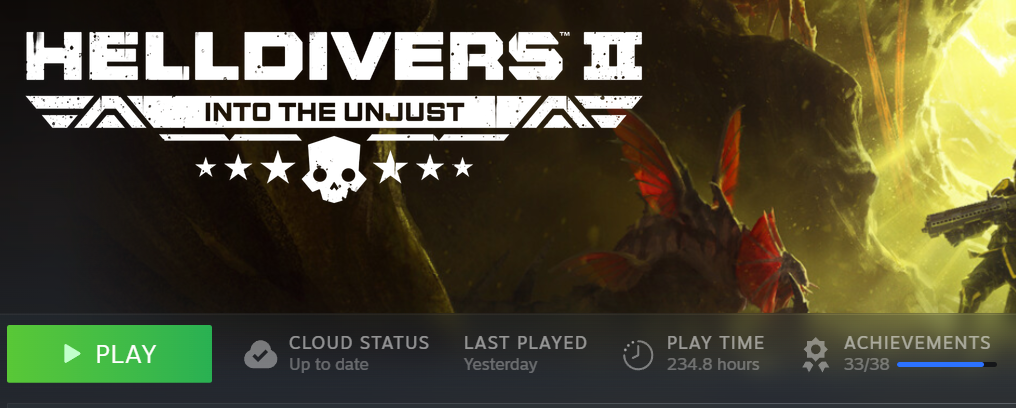The image size is (1016, 408).
Task: Click the green PLAY button
Action: (110, 354)
